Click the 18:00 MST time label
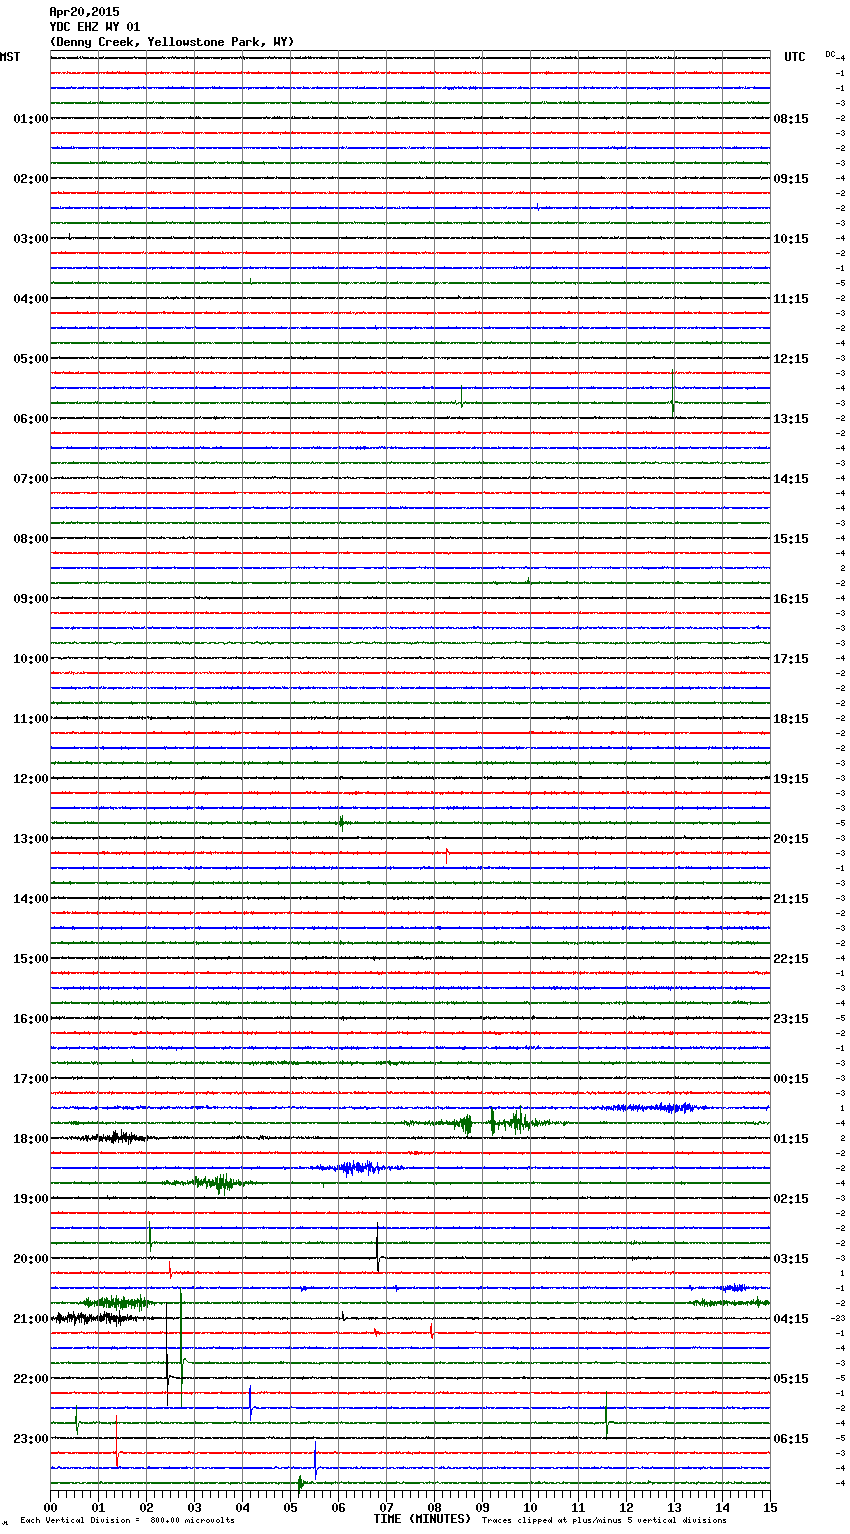Screen dimensions: 850x1534 coord(31,1139)
